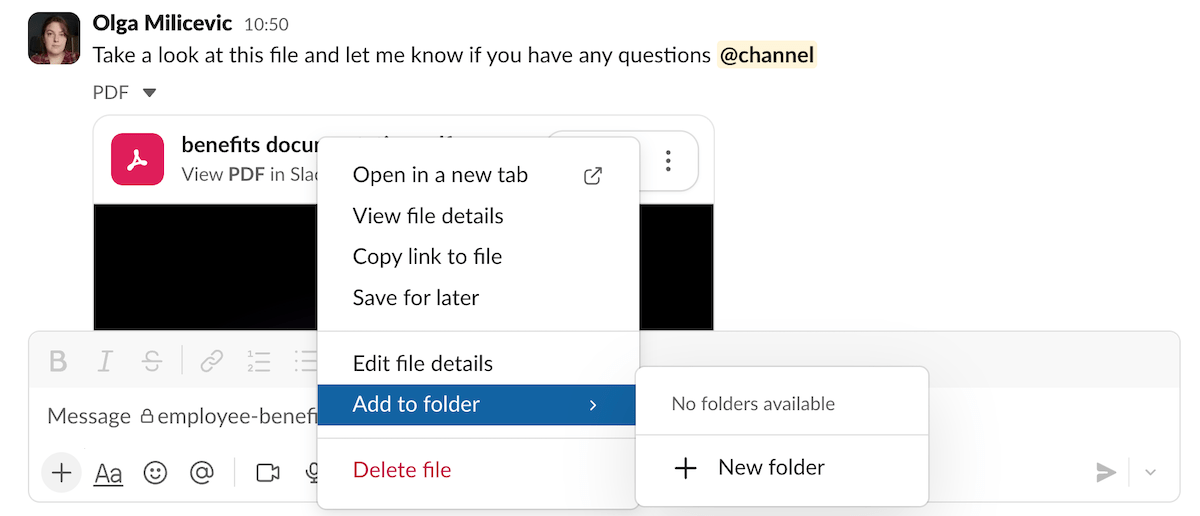This screenshot has height=516, width=1200.
Task: Click Olga Milicevic's profile avatar
Action: 54,39
